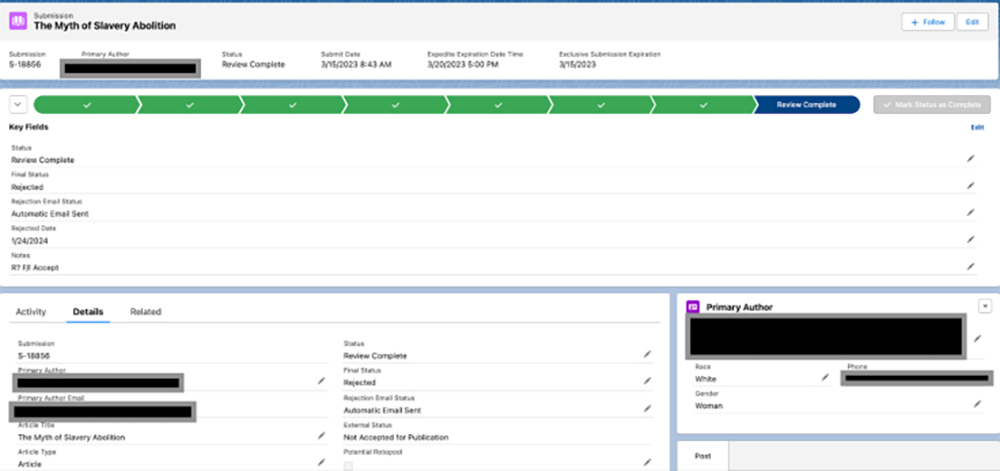Edit Gender field pencil icon
The width and height of the screenshot is (1000, 471).
pyautogui.click(x=977, y=405)
